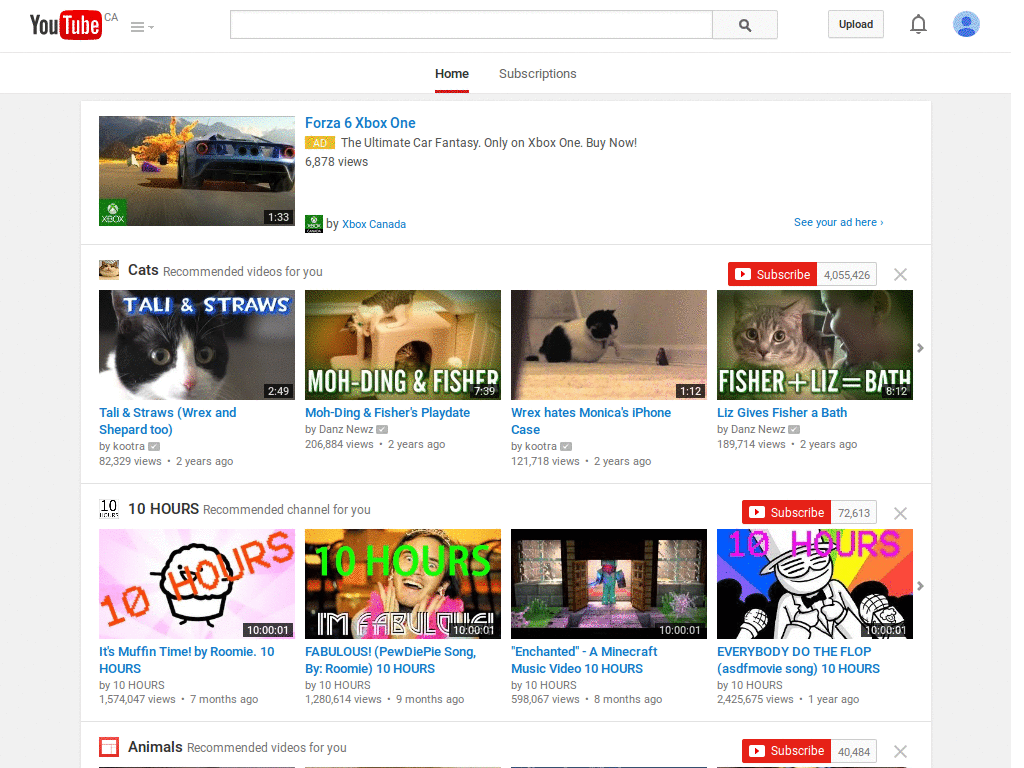This screenshot has width=1024, height=768.
Task: Click the Upload button
Action: point(856,24)
